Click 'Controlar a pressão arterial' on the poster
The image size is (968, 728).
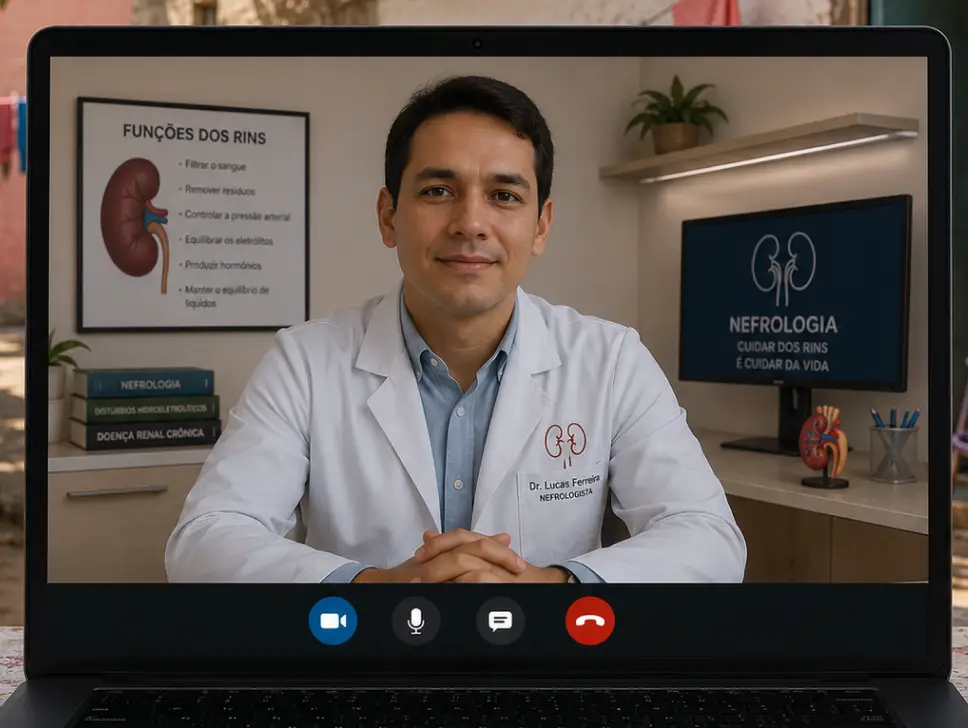tap(238, 215)
